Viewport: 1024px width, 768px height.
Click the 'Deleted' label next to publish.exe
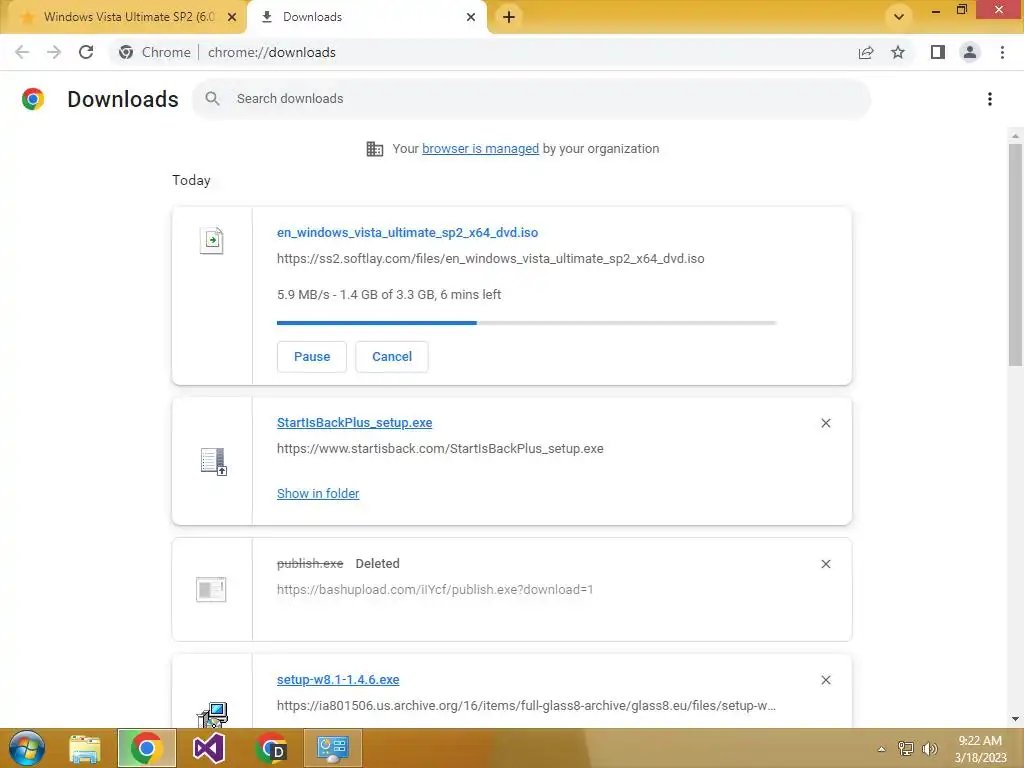point(377,564)
